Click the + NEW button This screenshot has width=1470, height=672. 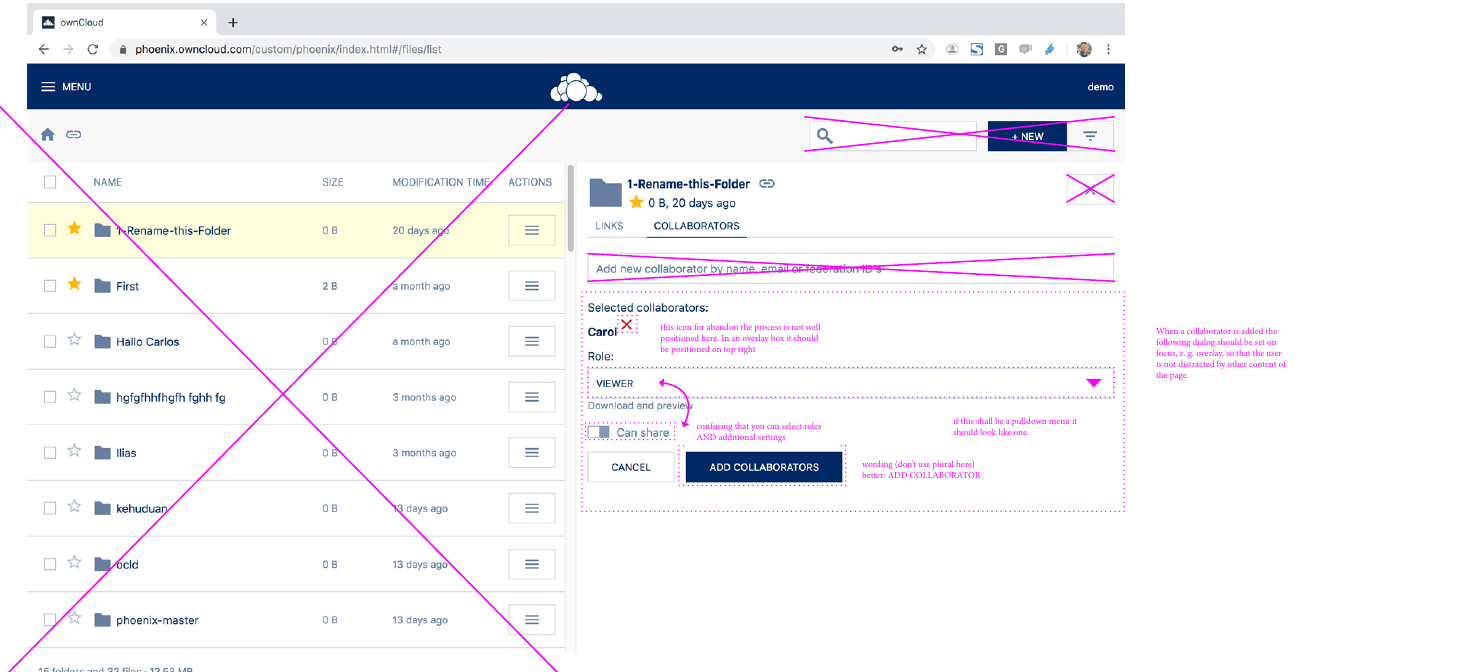click(x=1027, y=136)
